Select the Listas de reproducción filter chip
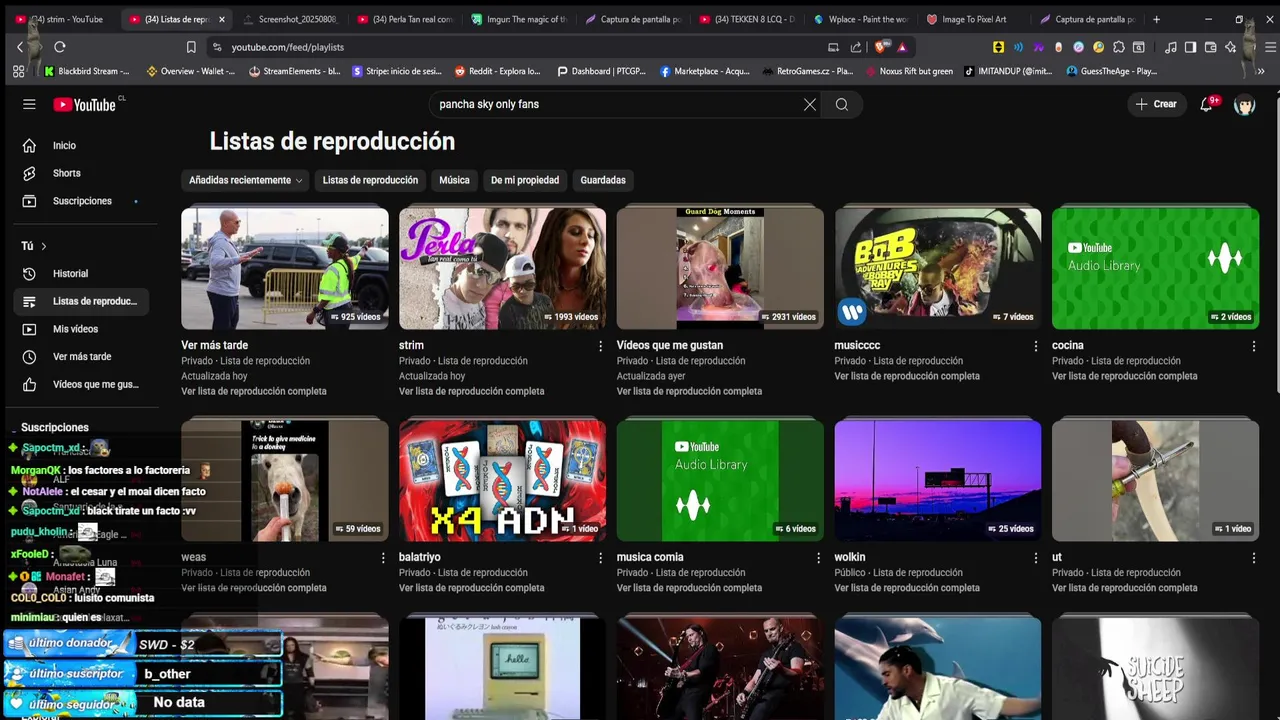Viewport: 1280px width, 720px height. 370,180
